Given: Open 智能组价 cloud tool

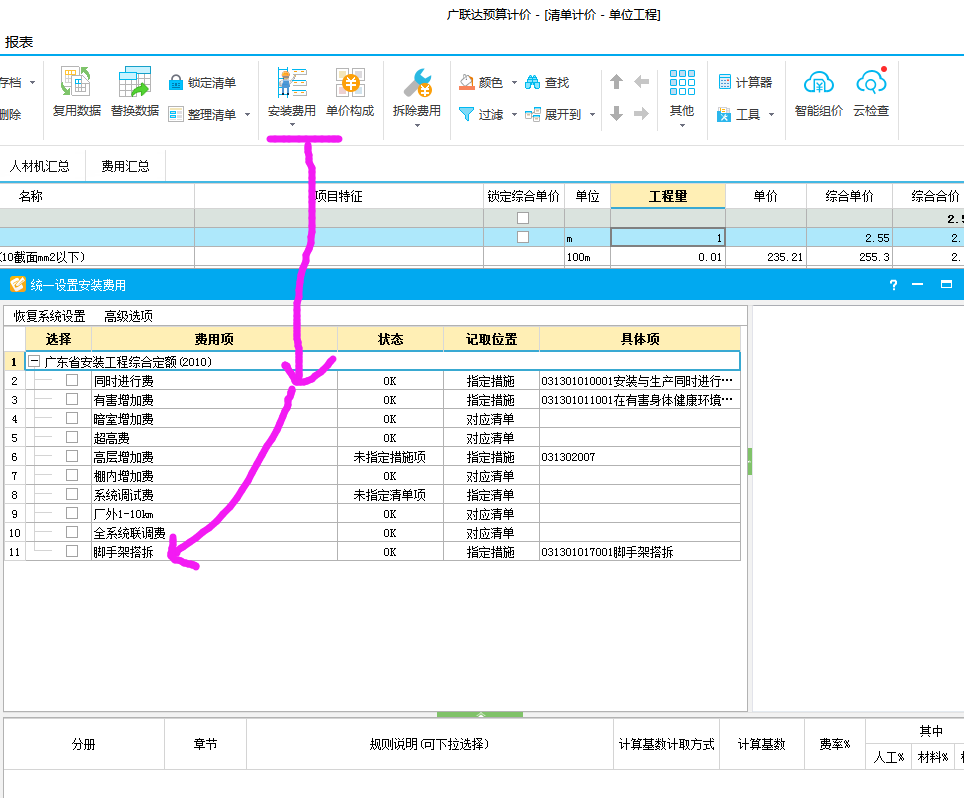Looking at the screenshot, I should coord(818,92).
